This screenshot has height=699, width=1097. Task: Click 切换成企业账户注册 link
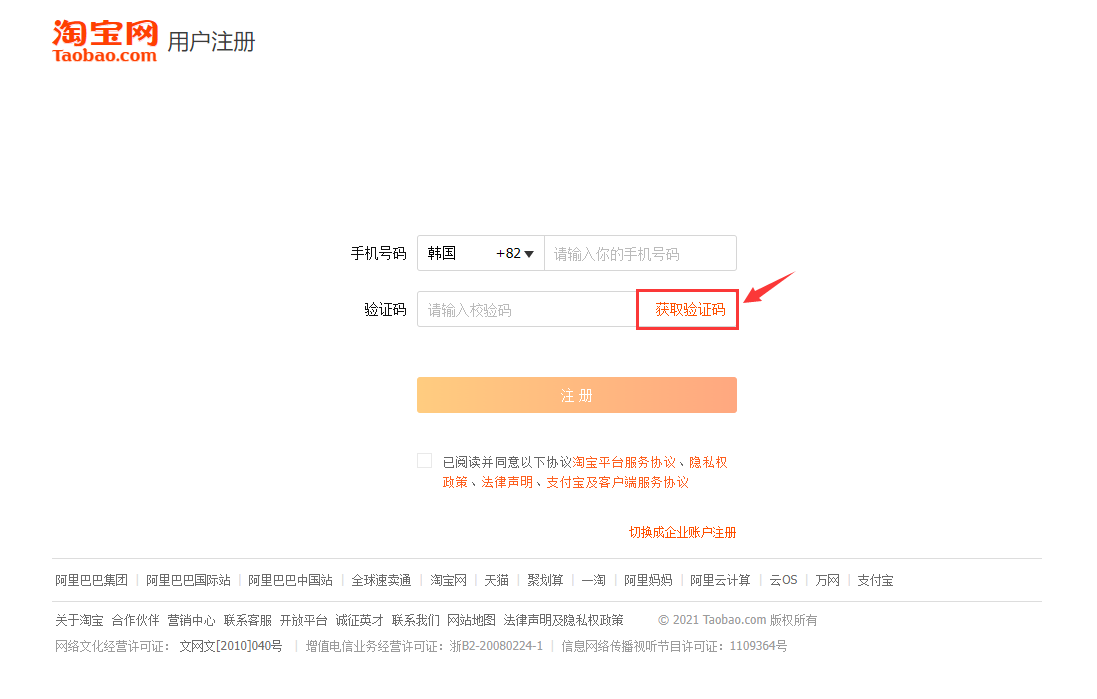pos(682,532)
